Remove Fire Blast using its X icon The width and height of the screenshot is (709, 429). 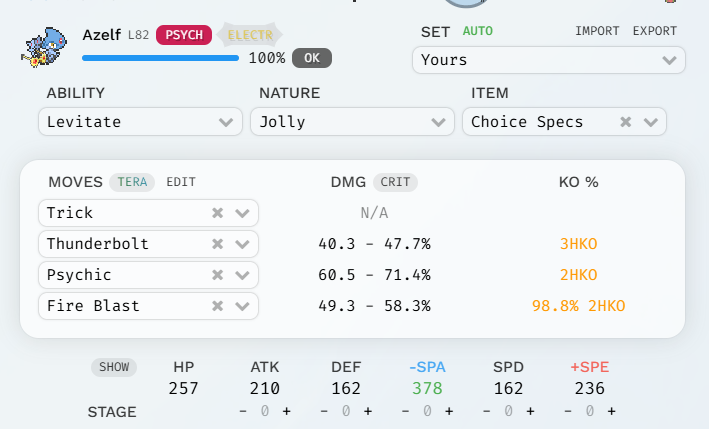217,306
